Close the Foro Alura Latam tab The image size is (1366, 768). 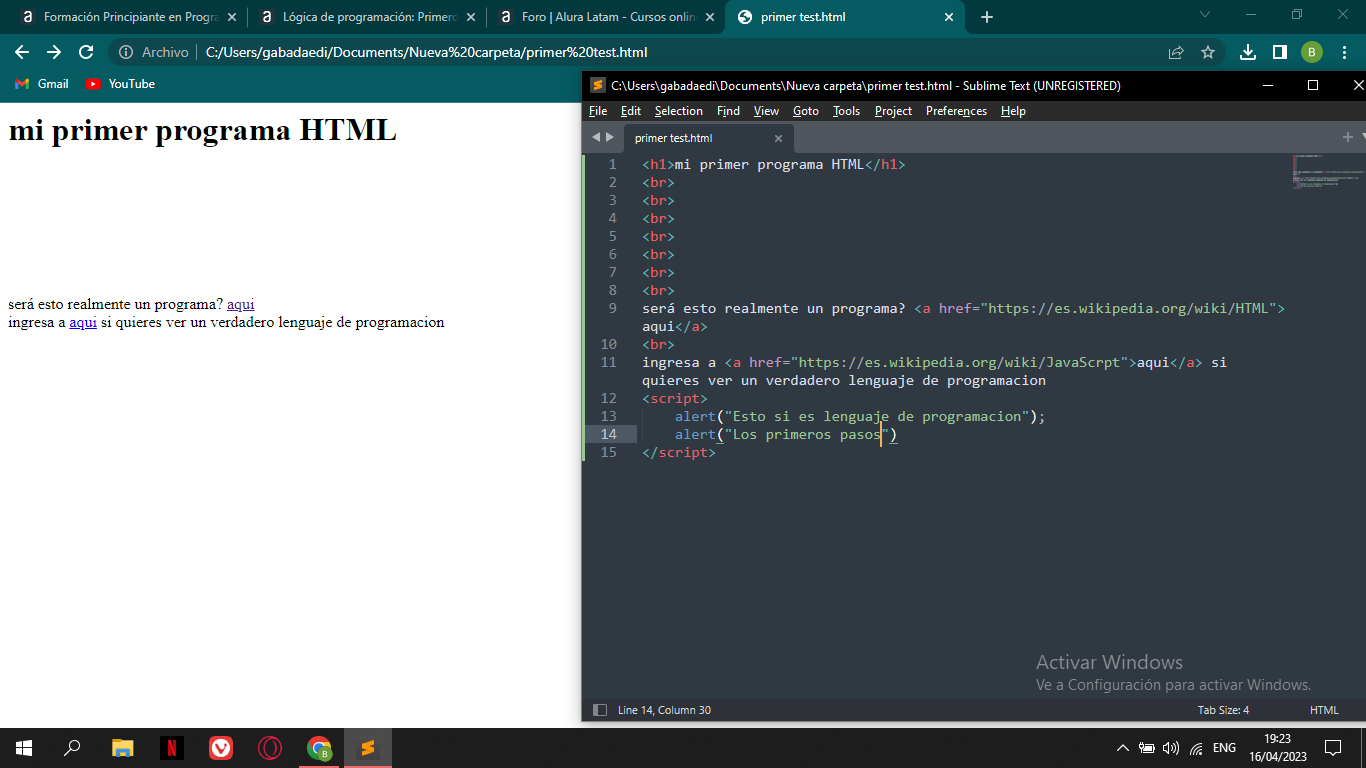(x=710, y=17)
